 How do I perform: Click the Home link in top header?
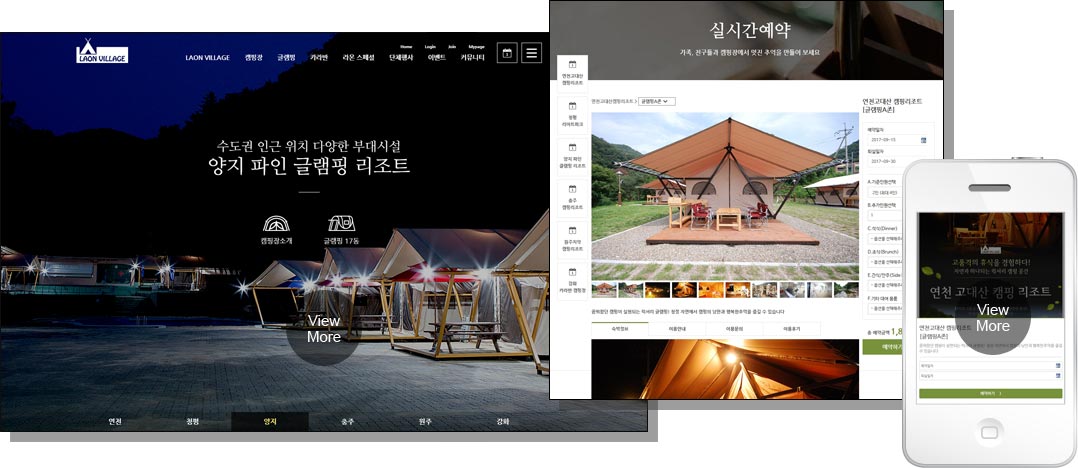[406, 47]
